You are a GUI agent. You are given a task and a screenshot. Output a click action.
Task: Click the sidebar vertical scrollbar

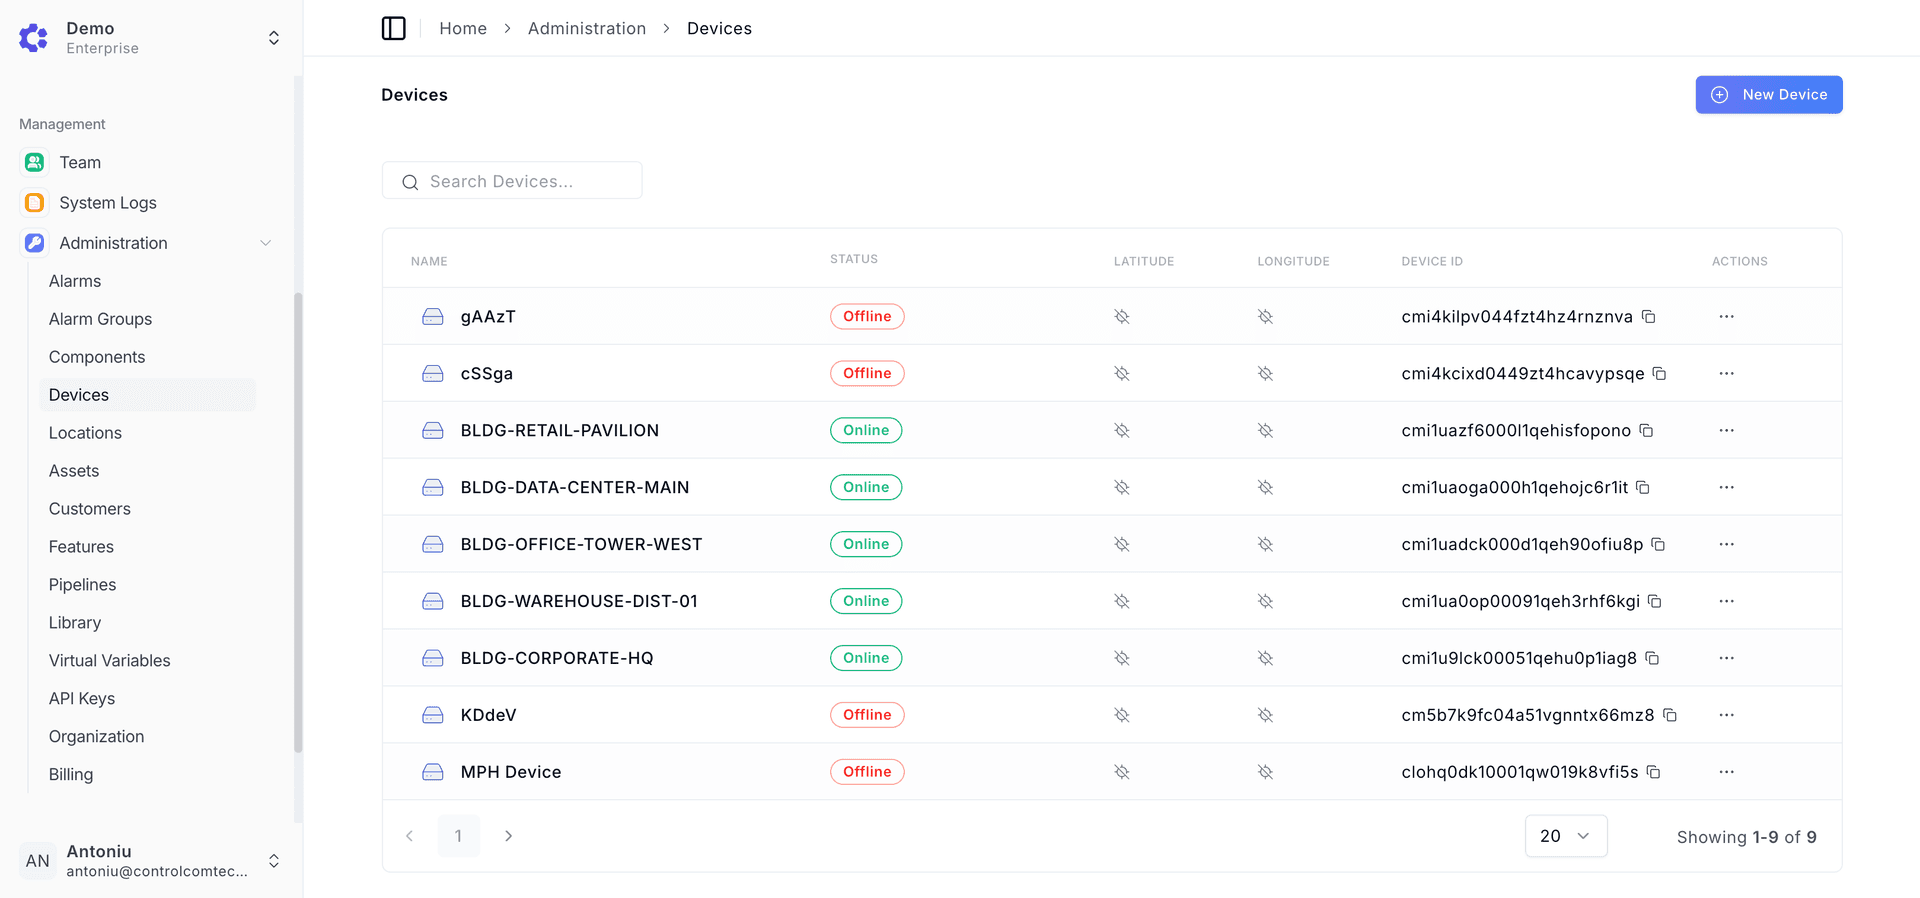pos(298,522)
